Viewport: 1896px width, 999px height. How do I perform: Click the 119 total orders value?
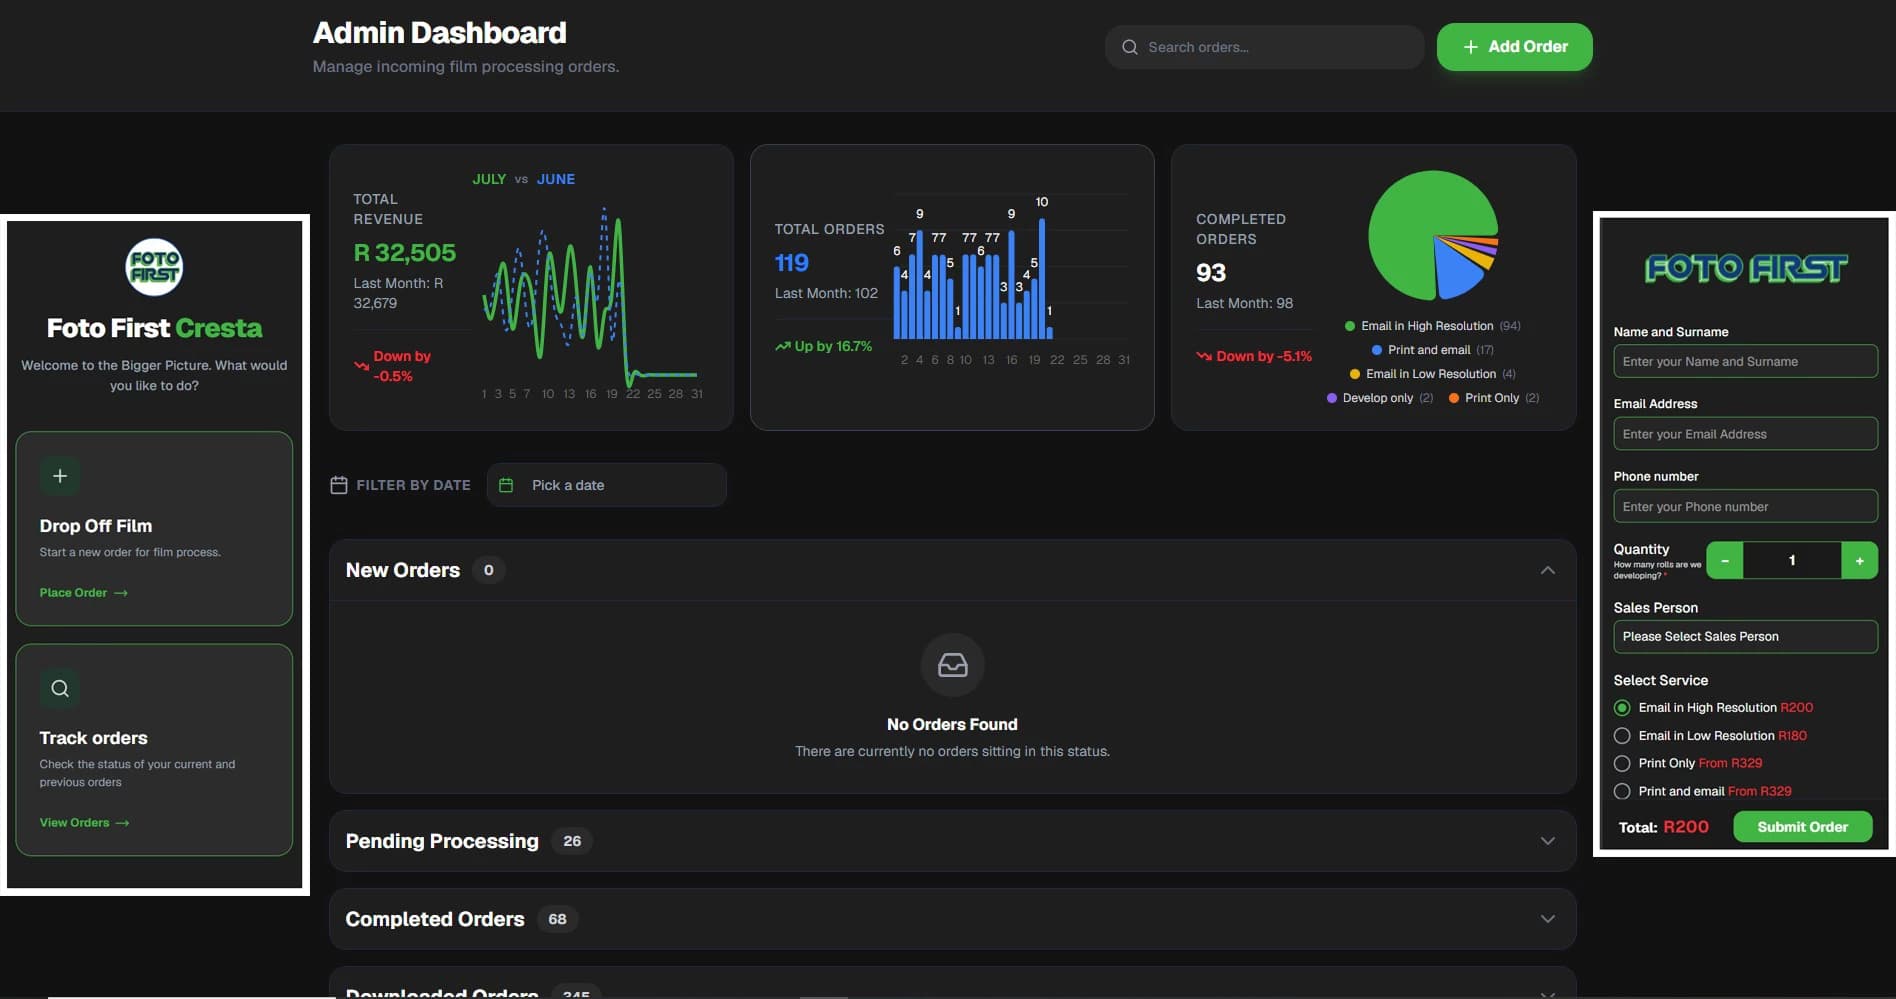point(792,263)
